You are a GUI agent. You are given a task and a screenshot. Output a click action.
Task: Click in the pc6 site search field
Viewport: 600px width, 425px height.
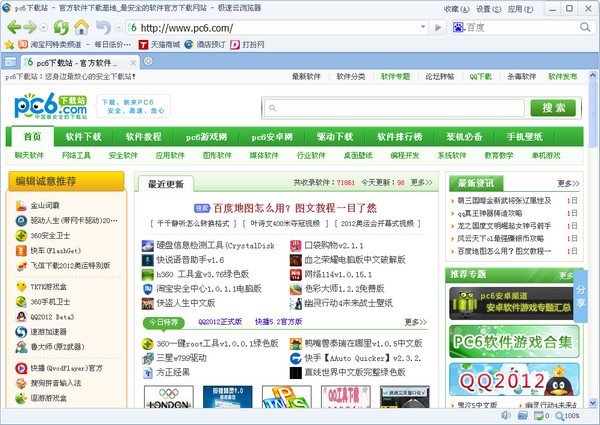394,108
